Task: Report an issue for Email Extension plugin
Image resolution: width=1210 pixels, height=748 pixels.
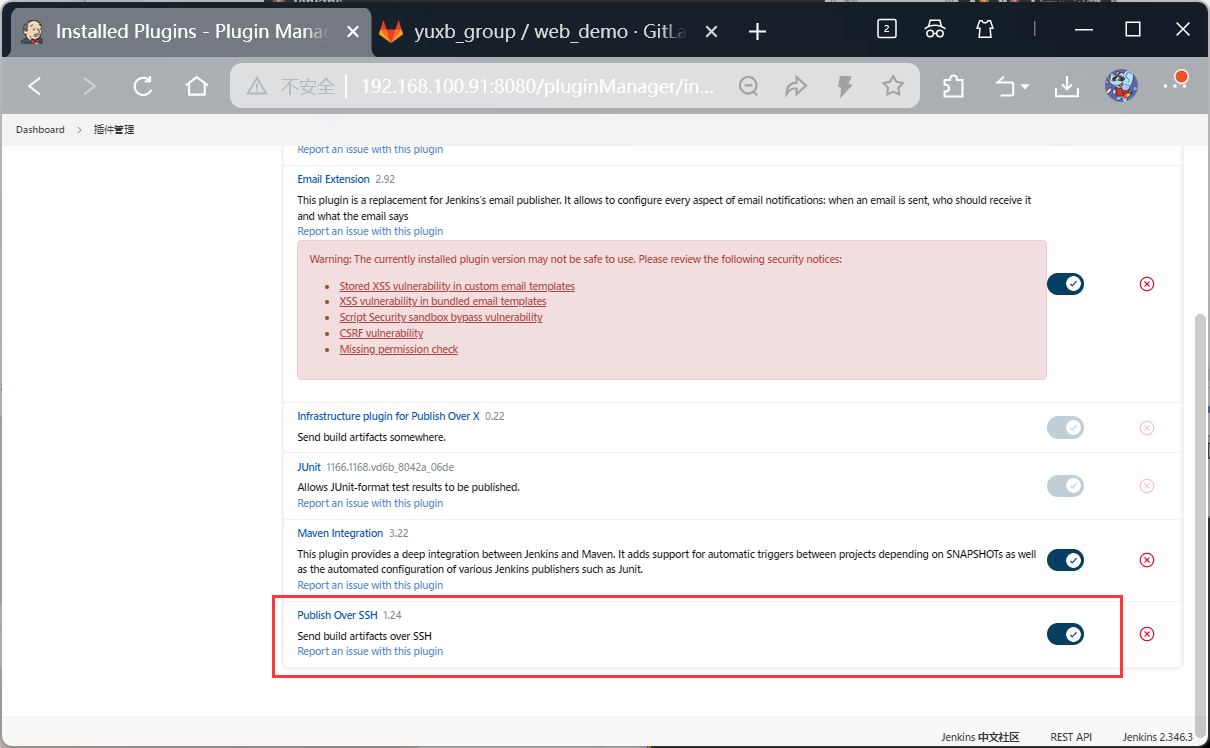Action: [x=370, y=231]
